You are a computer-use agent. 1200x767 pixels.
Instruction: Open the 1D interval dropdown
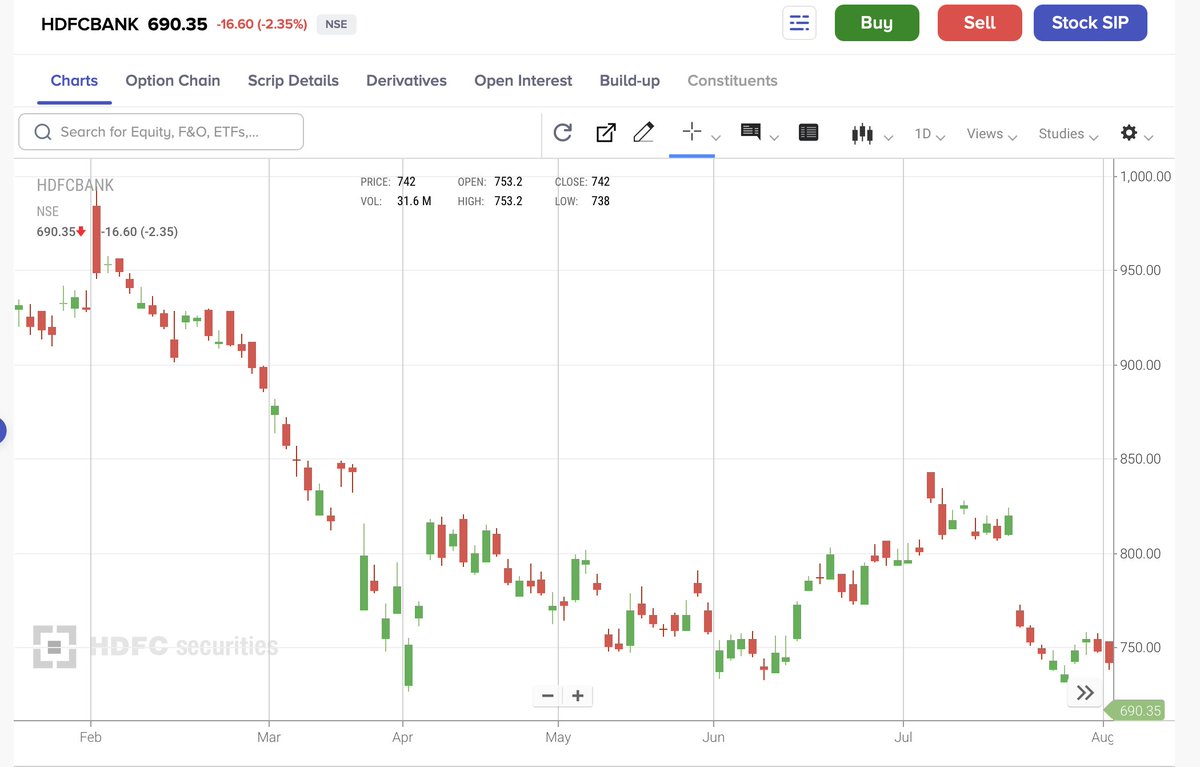click(x=930, y=134)
